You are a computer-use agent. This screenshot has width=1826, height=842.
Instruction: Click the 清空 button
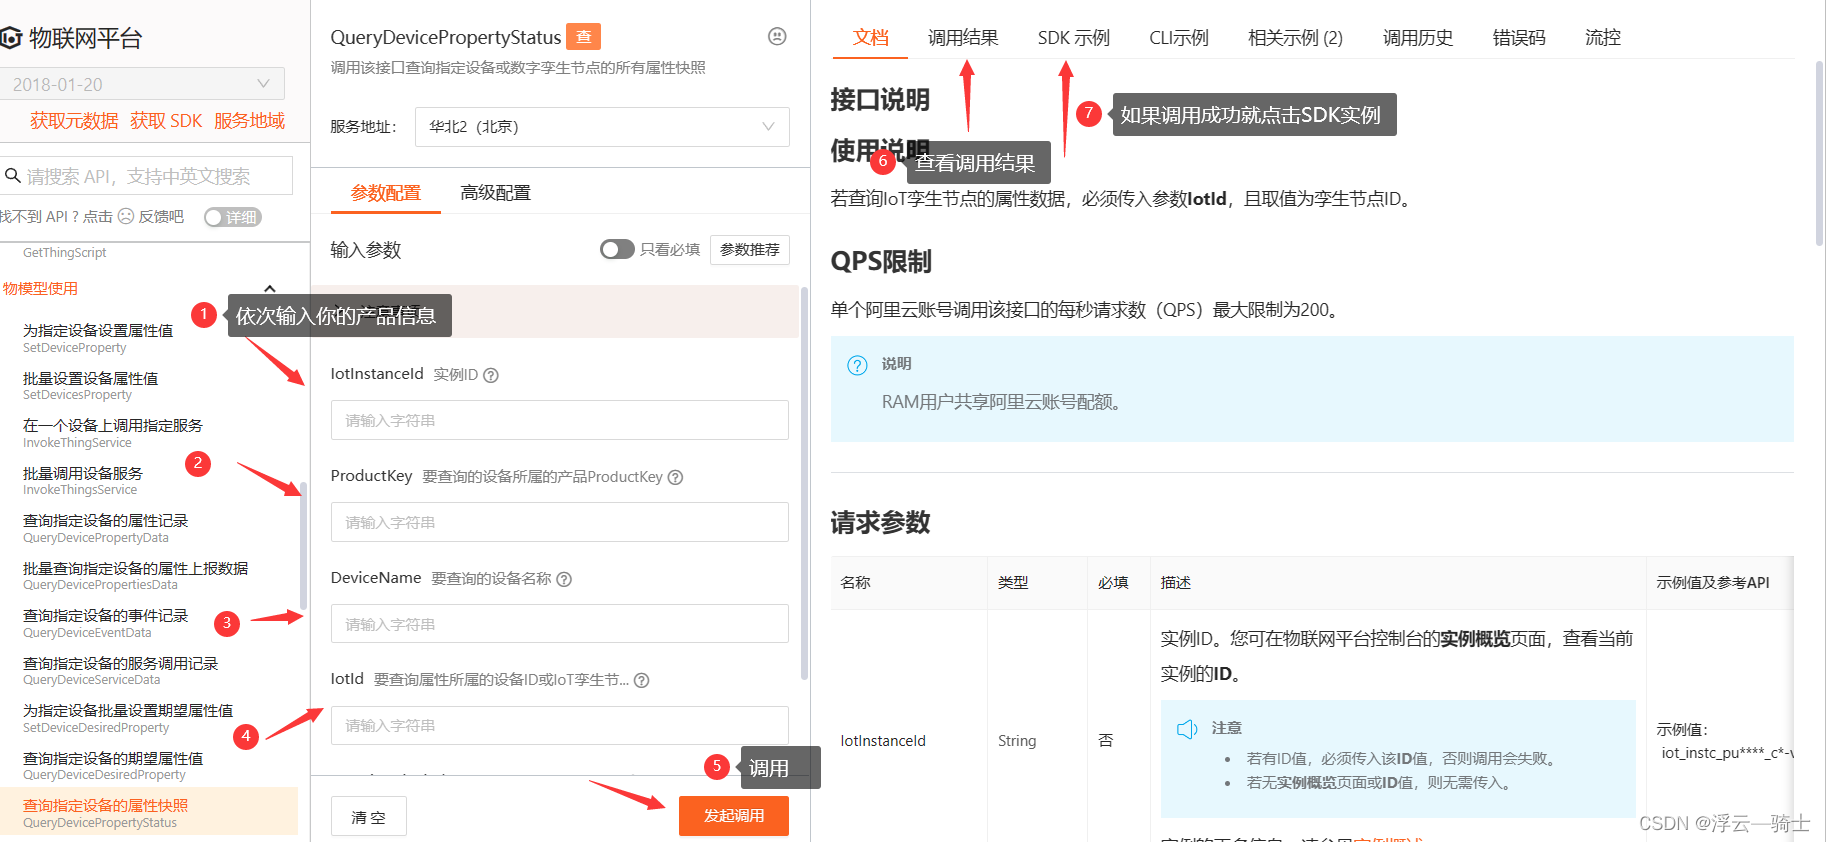pyautogui.click(x=368, y=817)
